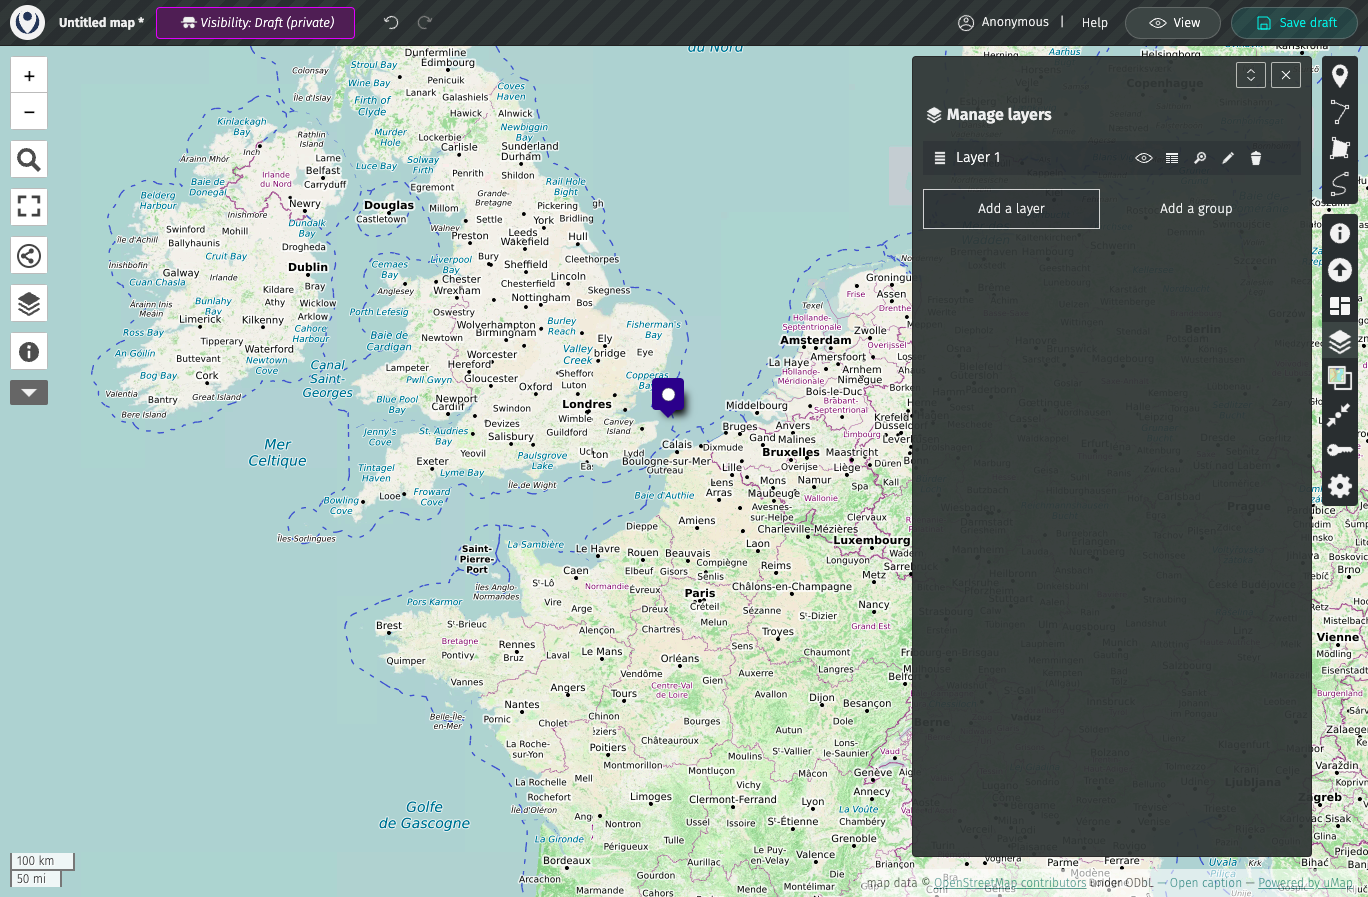Open map advanced settings gear
1368x897 pixels.
coord(1340,486)
